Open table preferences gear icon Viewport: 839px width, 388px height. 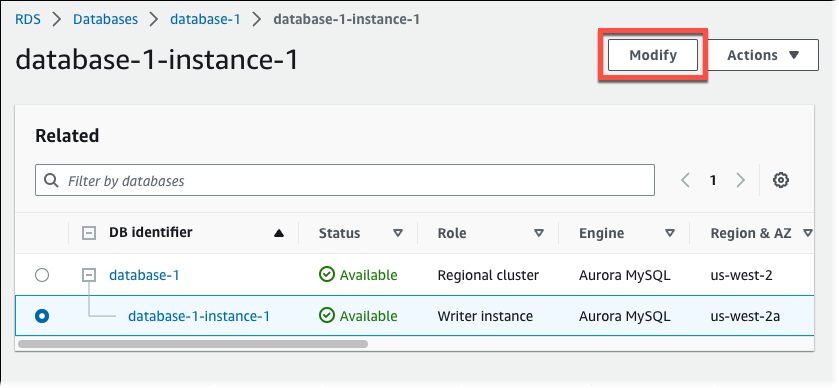(x=781, y=180)
